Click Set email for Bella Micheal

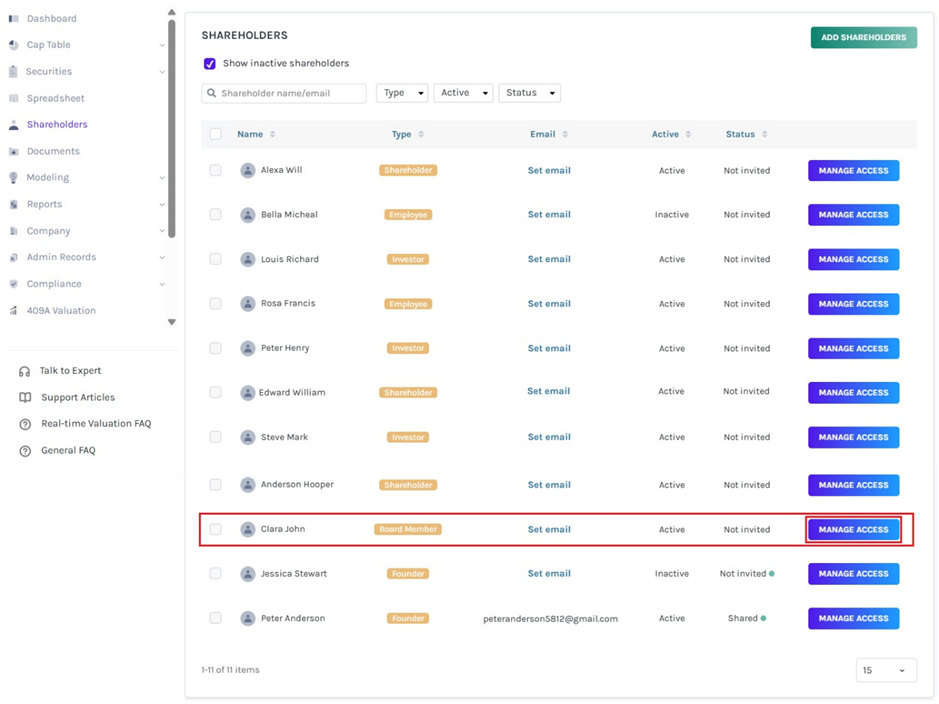point(549,214)
